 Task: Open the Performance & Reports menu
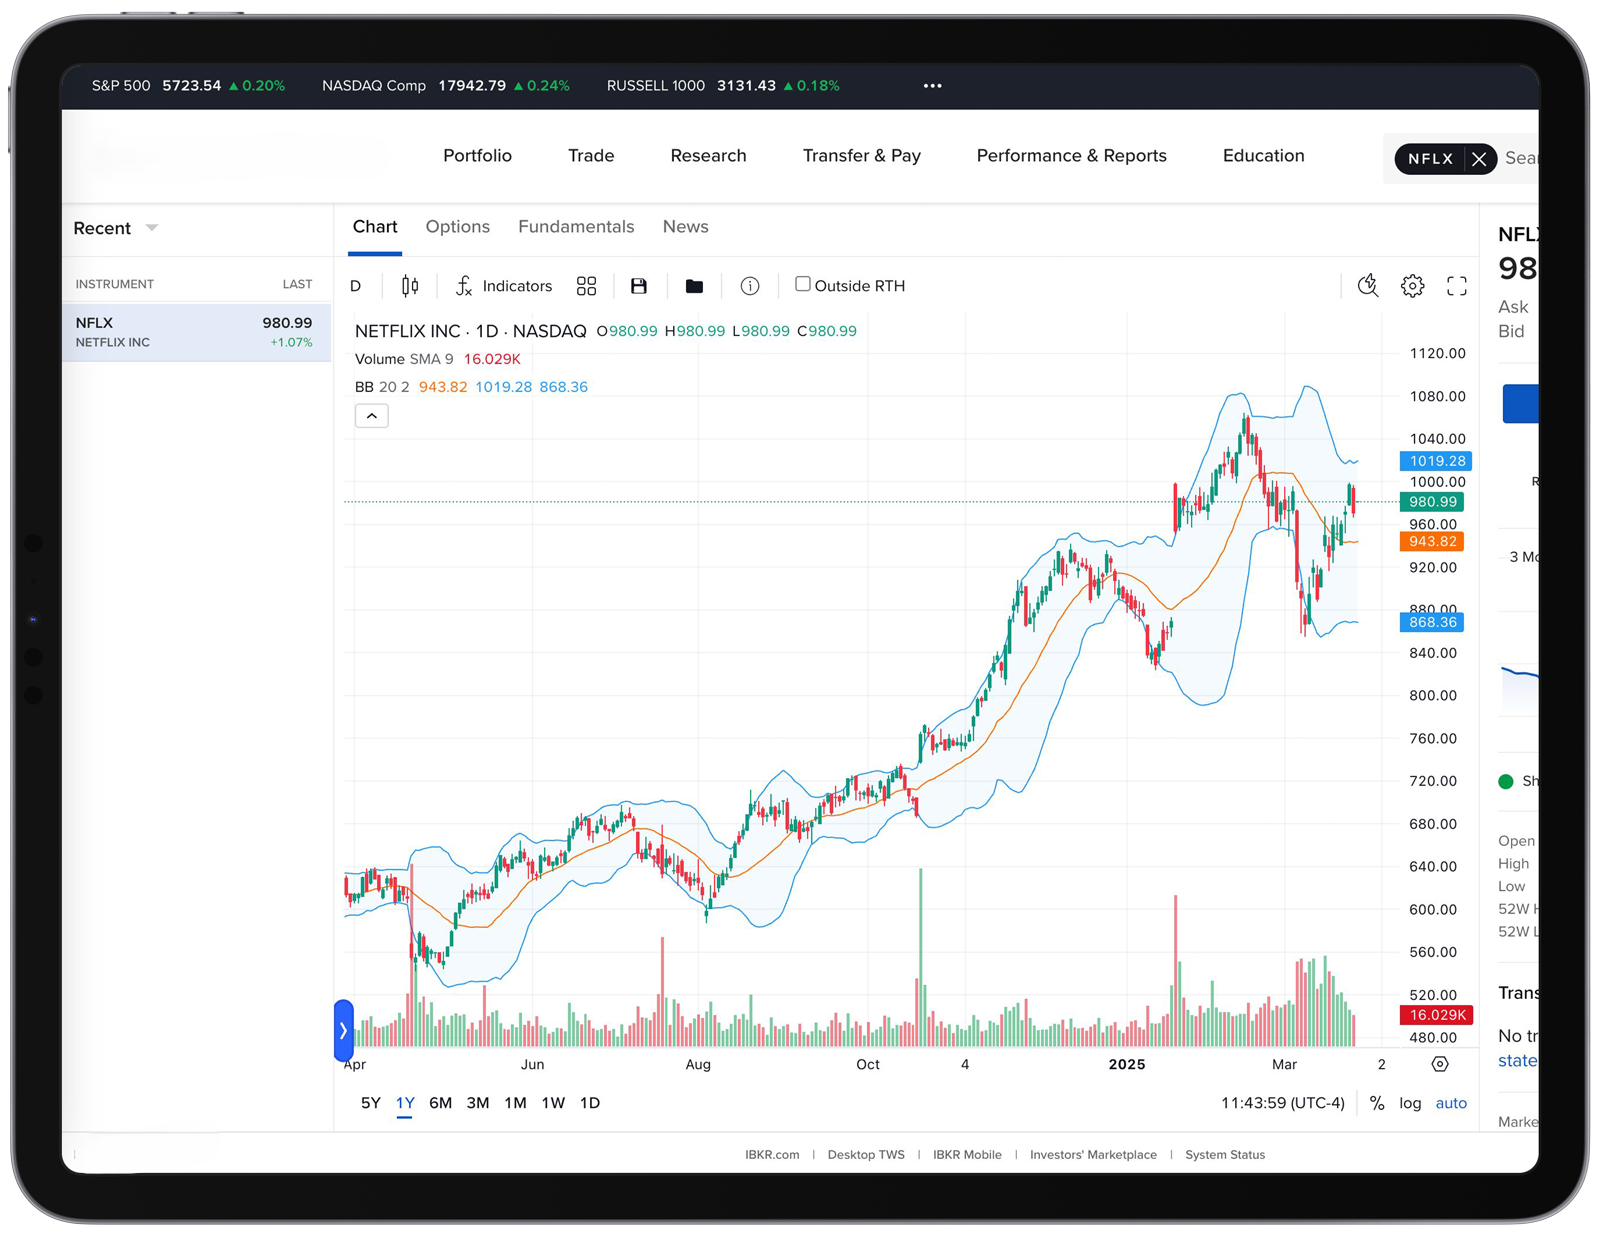[1071, 156]
